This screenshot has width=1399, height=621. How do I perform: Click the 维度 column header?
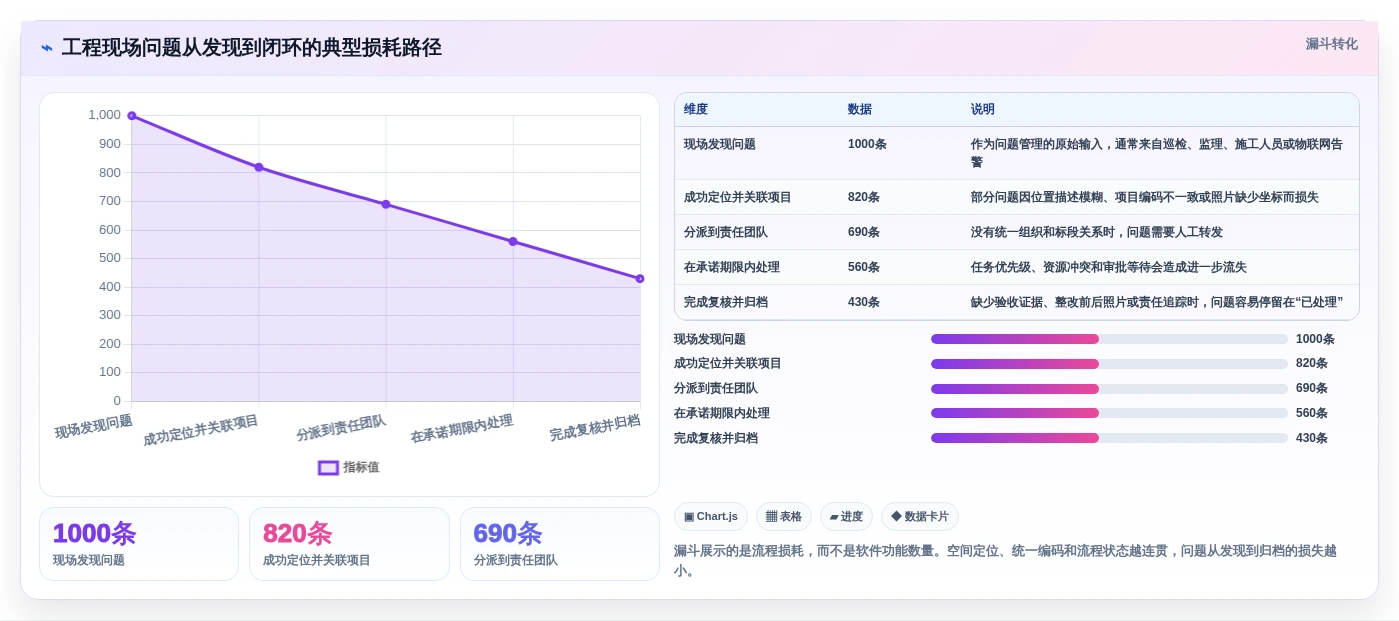tap(696, 109)
